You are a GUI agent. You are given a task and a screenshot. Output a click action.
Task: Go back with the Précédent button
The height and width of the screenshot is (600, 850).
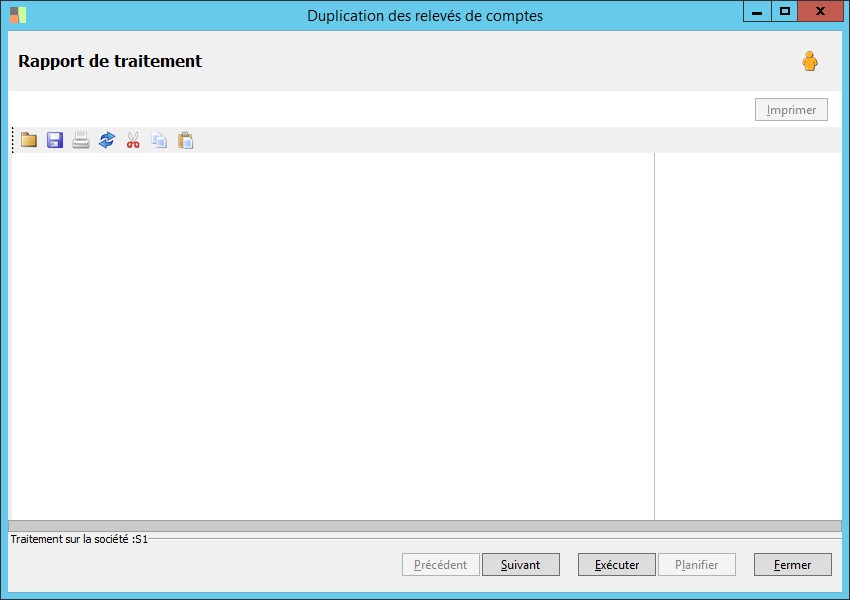(441, 565)
